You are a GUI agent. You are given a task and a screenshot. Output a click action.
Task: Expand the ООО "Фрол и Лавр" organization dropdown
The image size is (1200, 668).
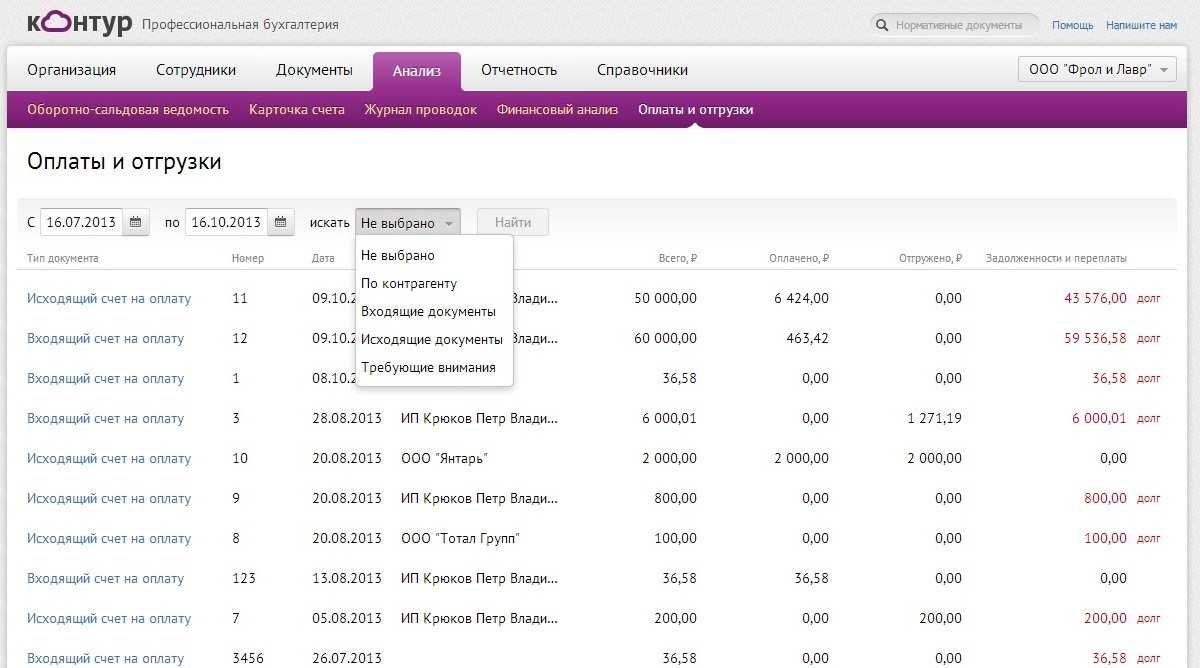click(x=1096, y=70)
